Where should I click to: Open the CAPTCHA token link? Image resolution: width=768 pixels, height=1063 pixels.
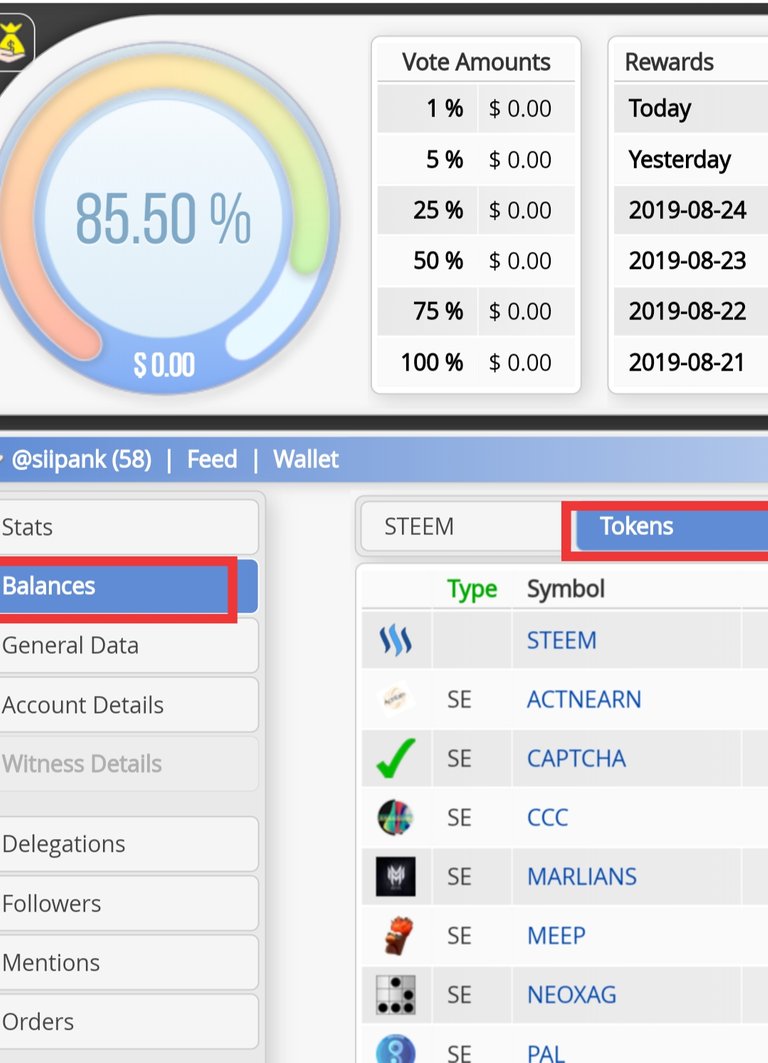576,758
